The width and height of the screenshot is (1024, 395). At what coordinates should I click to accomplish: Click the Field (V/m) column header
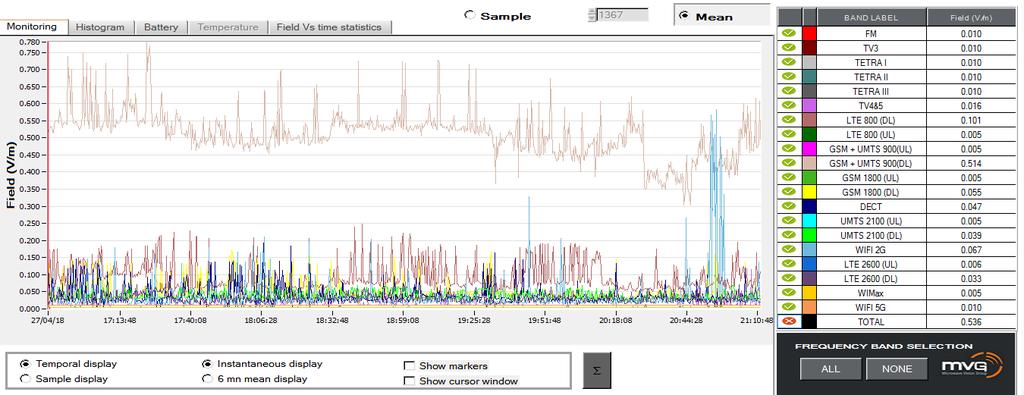click(x=970, y=18)
